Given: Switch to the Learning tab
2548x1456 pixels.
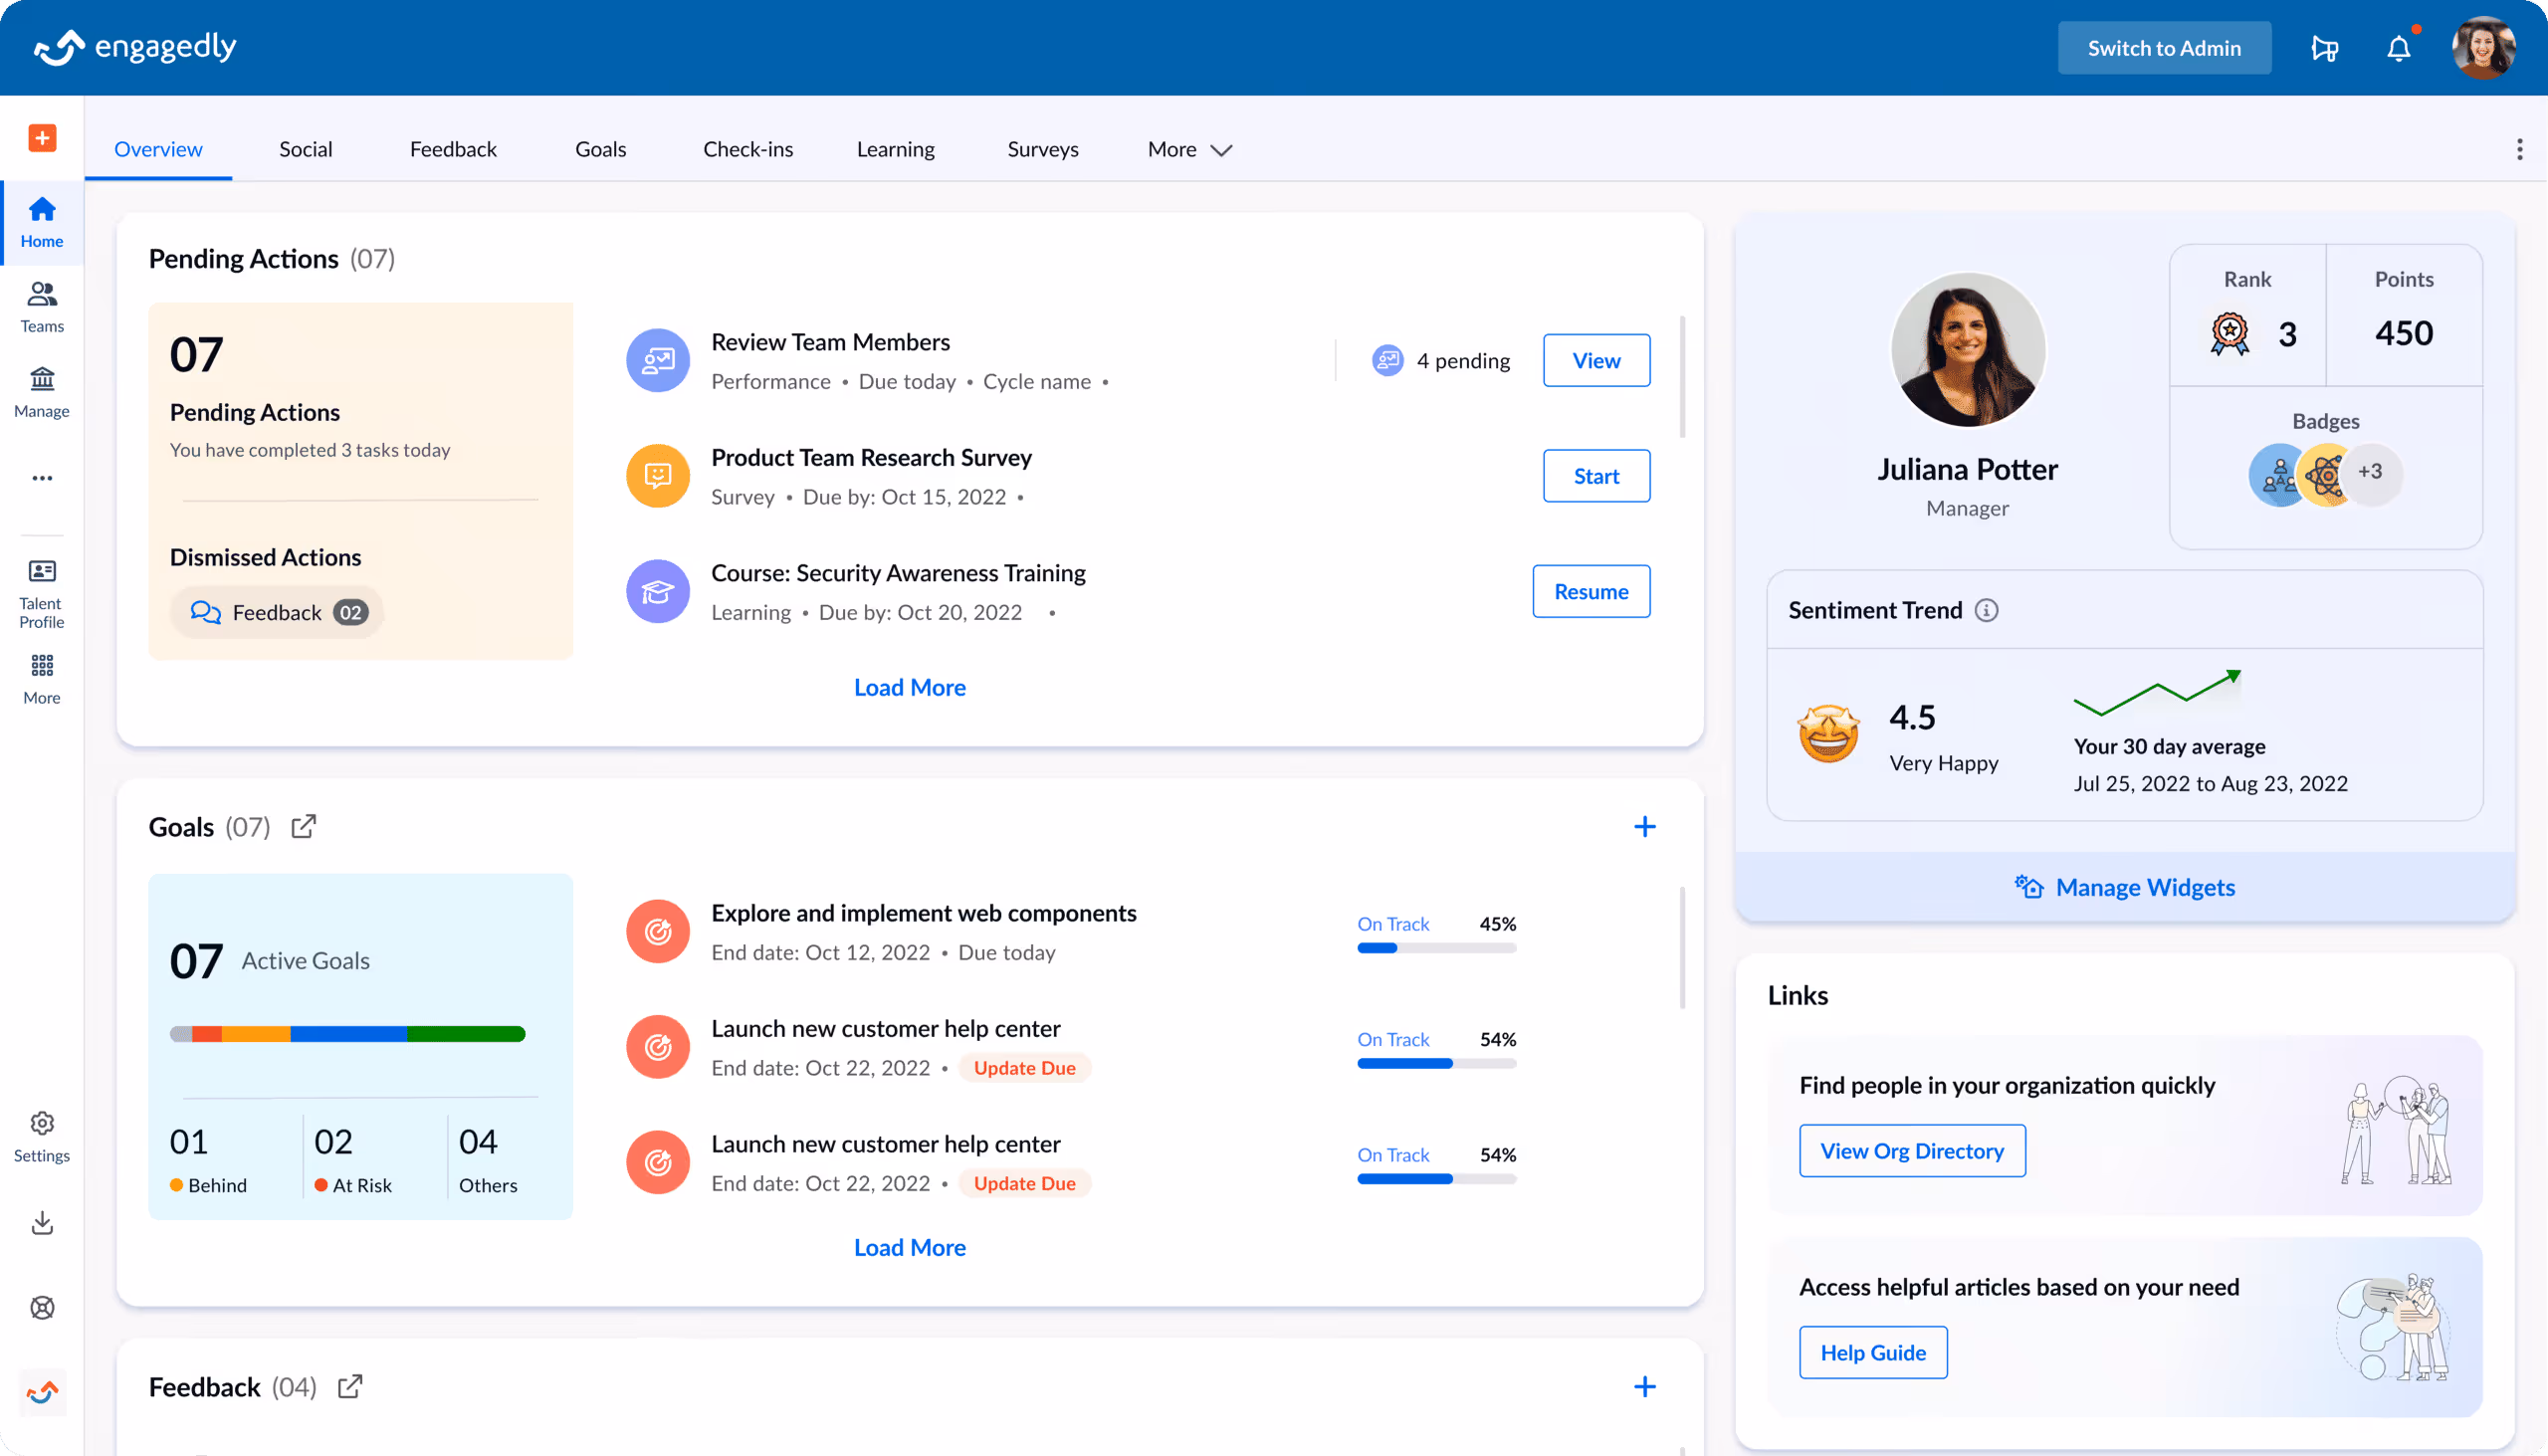Looking at the screenshot, I should 895,149.
